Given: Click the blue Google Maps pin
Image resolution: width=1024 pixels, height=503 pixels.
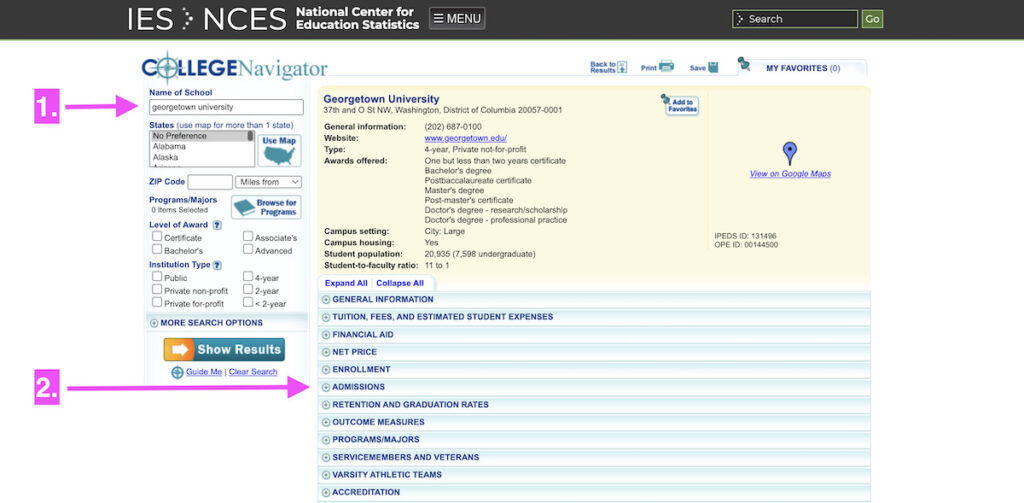Looking at the screenshot, I should coord(790,153).
